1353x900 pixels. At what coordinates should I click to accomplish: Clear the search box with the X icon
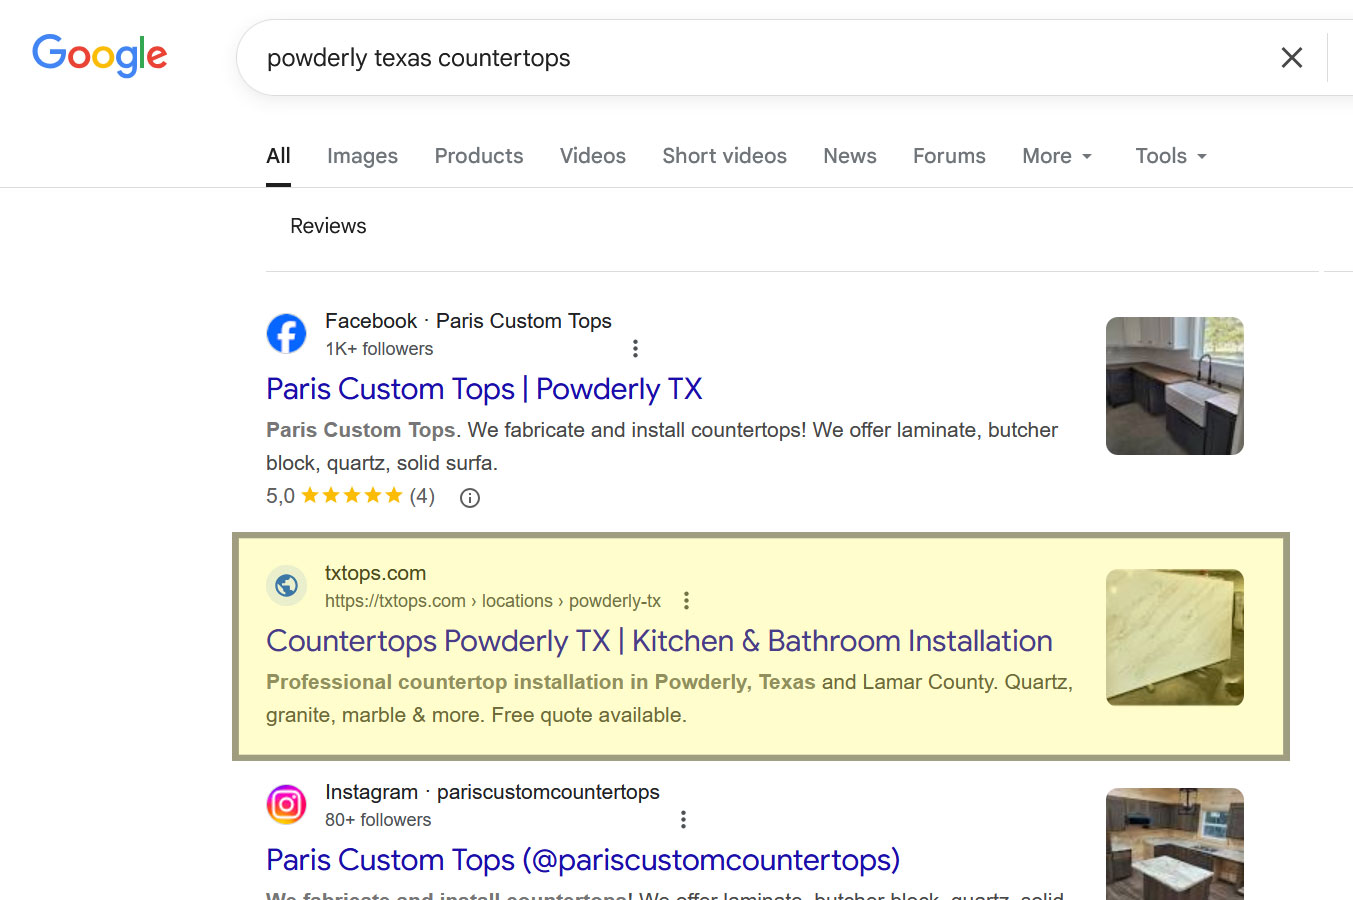pyautogui.click(x=1291, y=57)
